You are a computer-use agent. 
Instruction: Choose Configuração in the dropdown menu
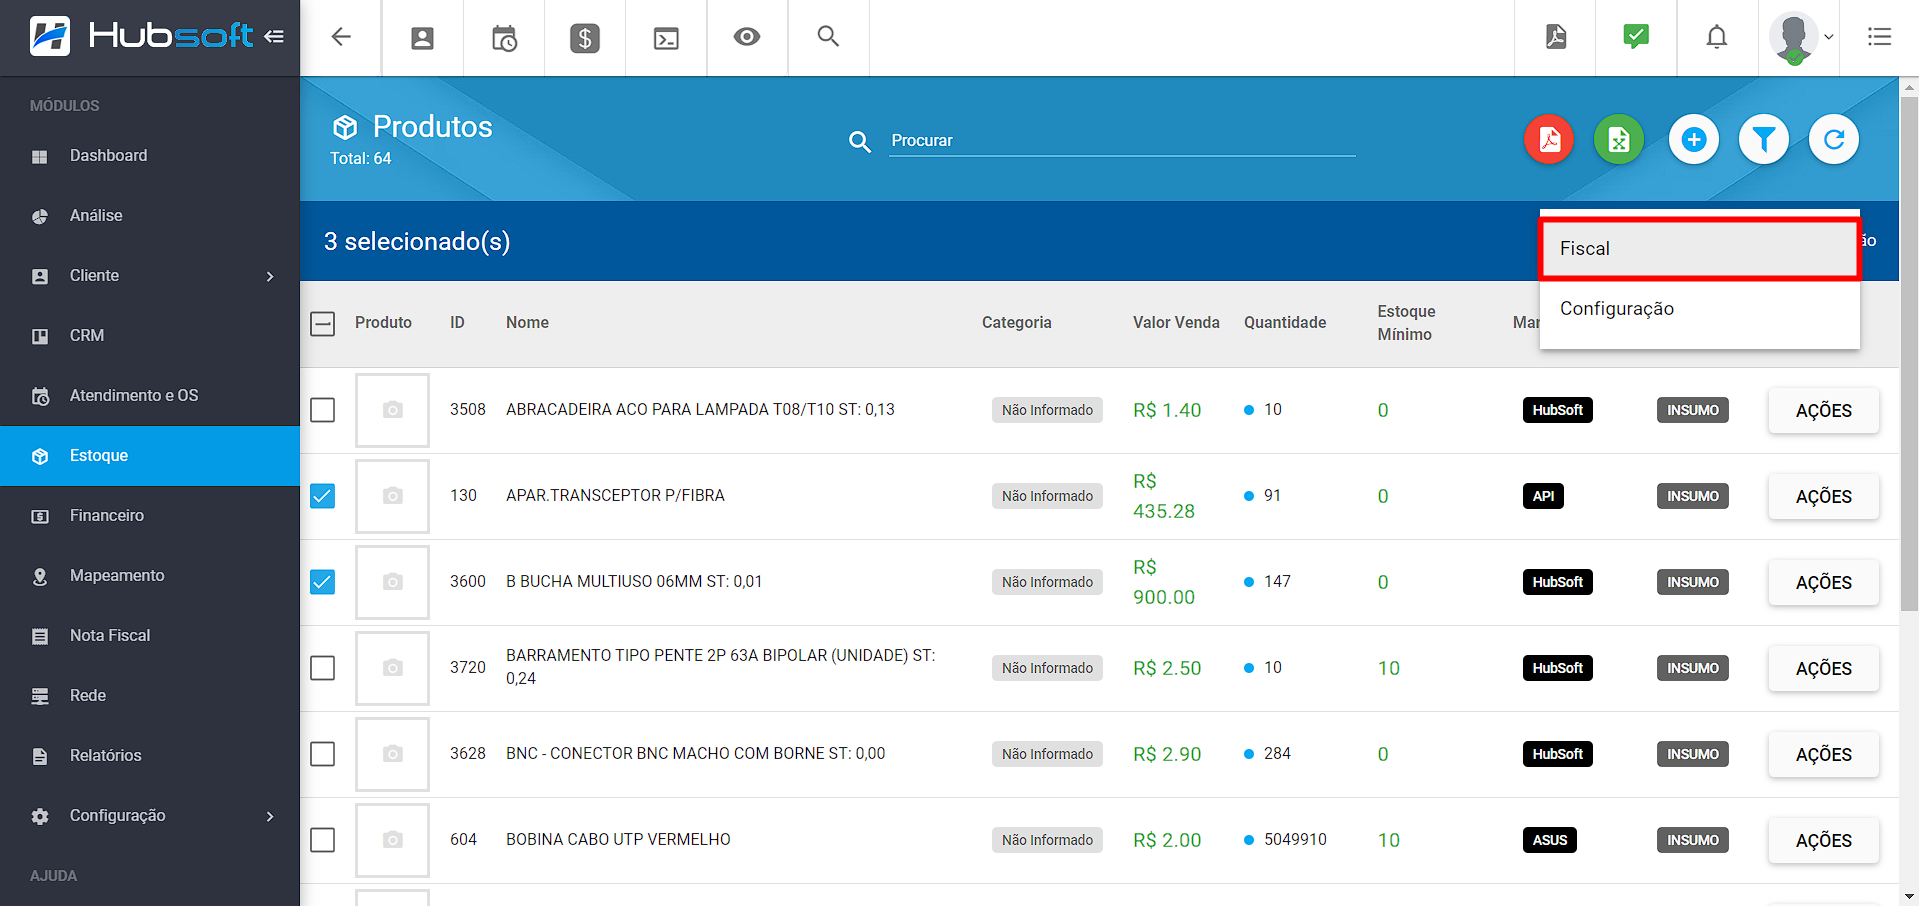(1699, 309)
